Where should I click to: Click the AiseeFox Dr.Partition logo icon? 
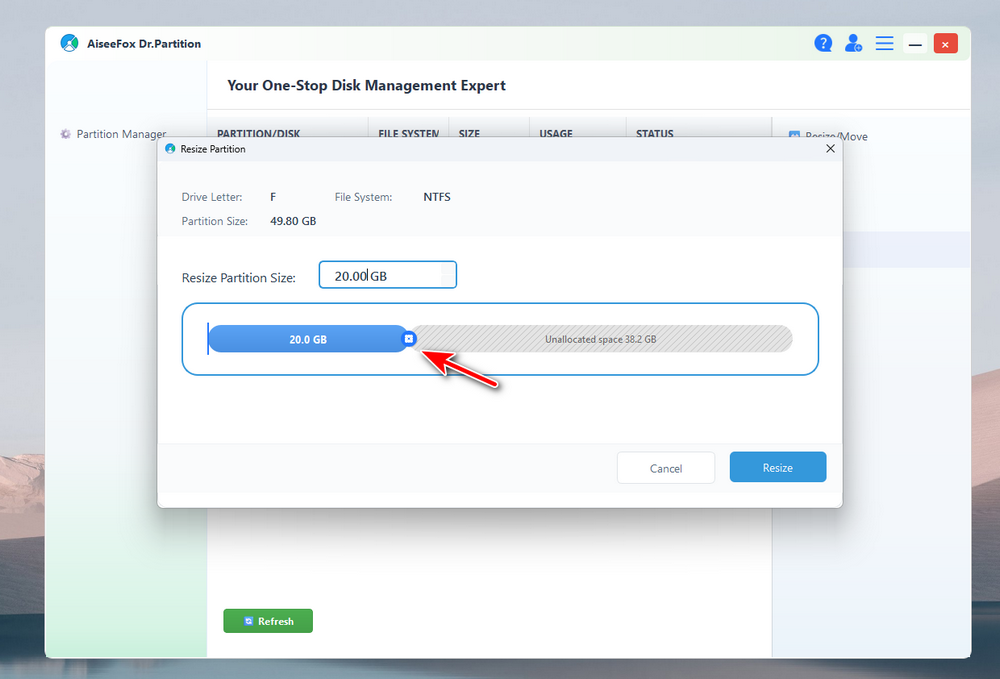pyautogui.click(x=69, y=43)
